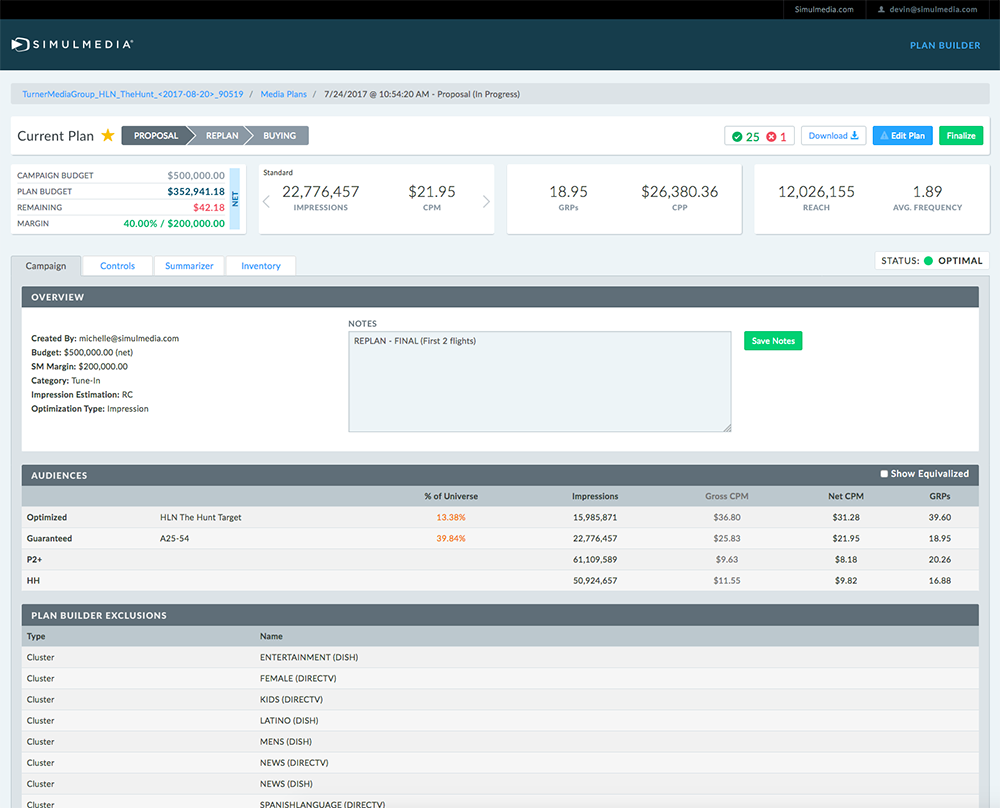Select the BUYING stage step
This screenshot has height=808, width=1000.
click(279, 136)
